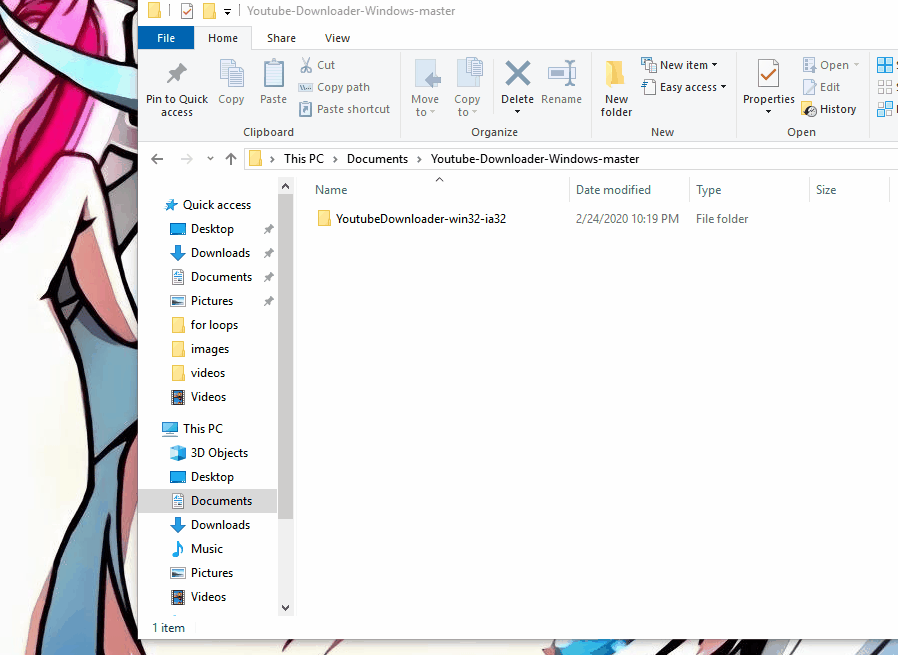This screenshot has height=655, width=898.
Task: Click Paste shortcut command
Action: (x=344, y=109)
